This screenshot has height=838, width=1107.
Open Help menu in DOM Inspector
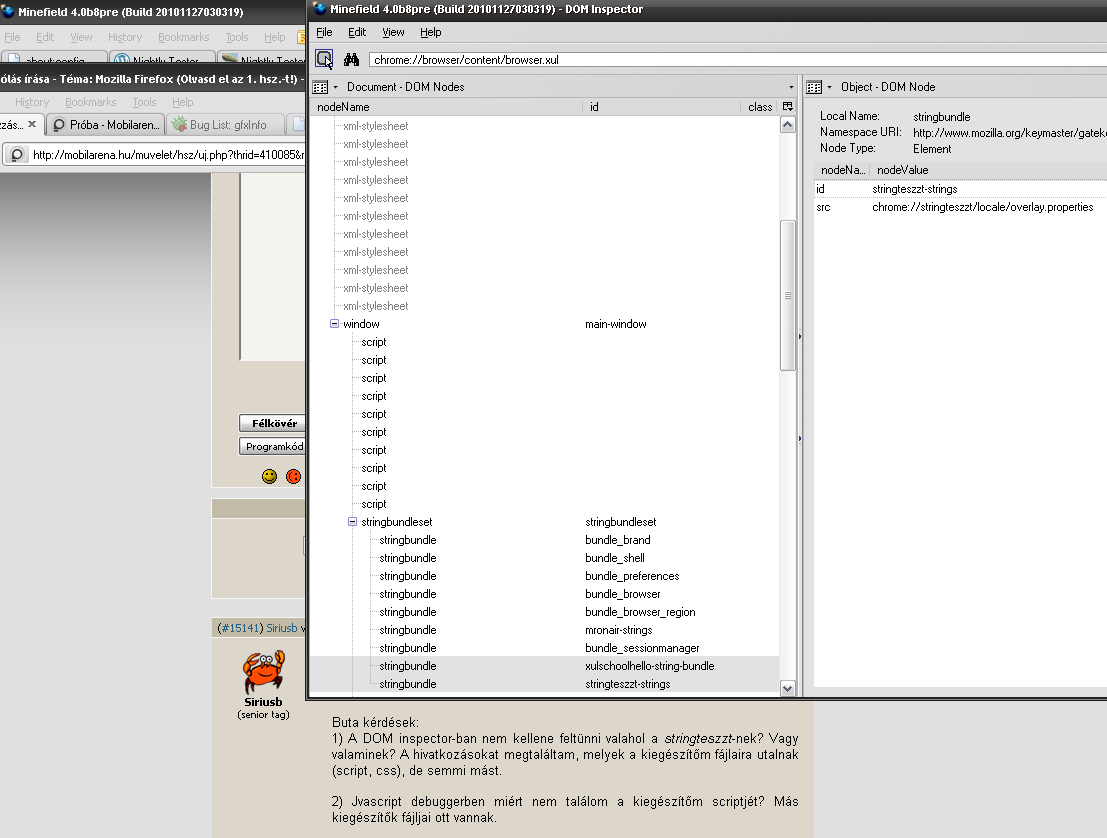431,32
